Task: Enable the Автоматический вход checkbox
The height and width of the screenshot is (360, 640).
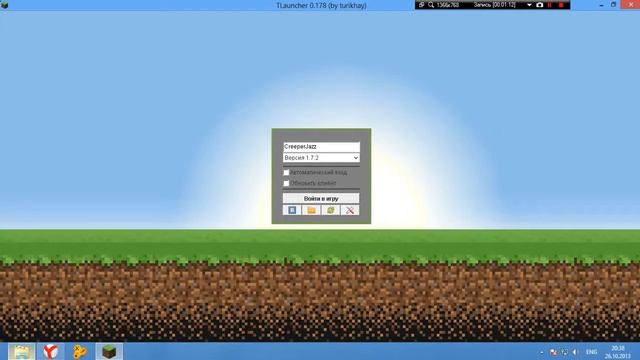Action: [x=286, y=173]
